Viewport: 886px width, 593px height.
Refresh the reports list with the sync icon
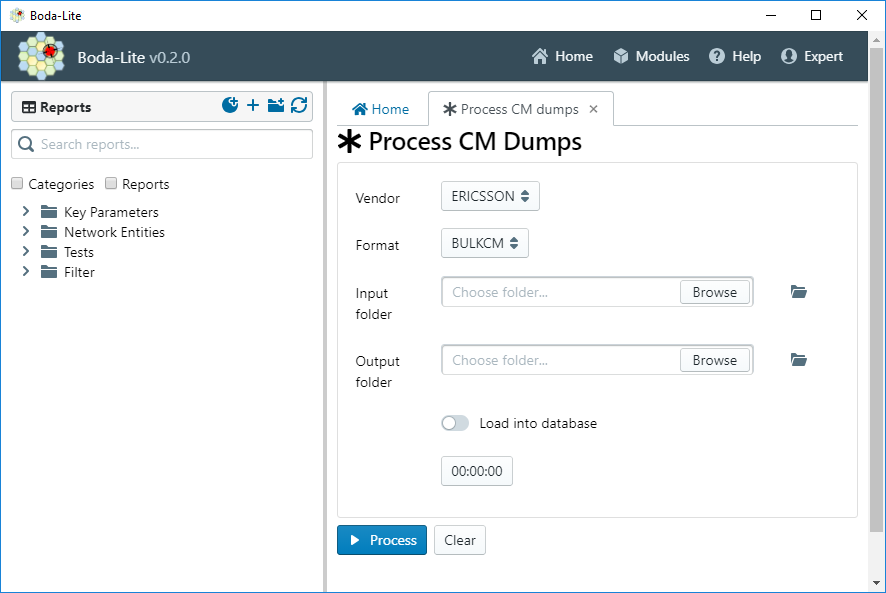pos(299,105)
